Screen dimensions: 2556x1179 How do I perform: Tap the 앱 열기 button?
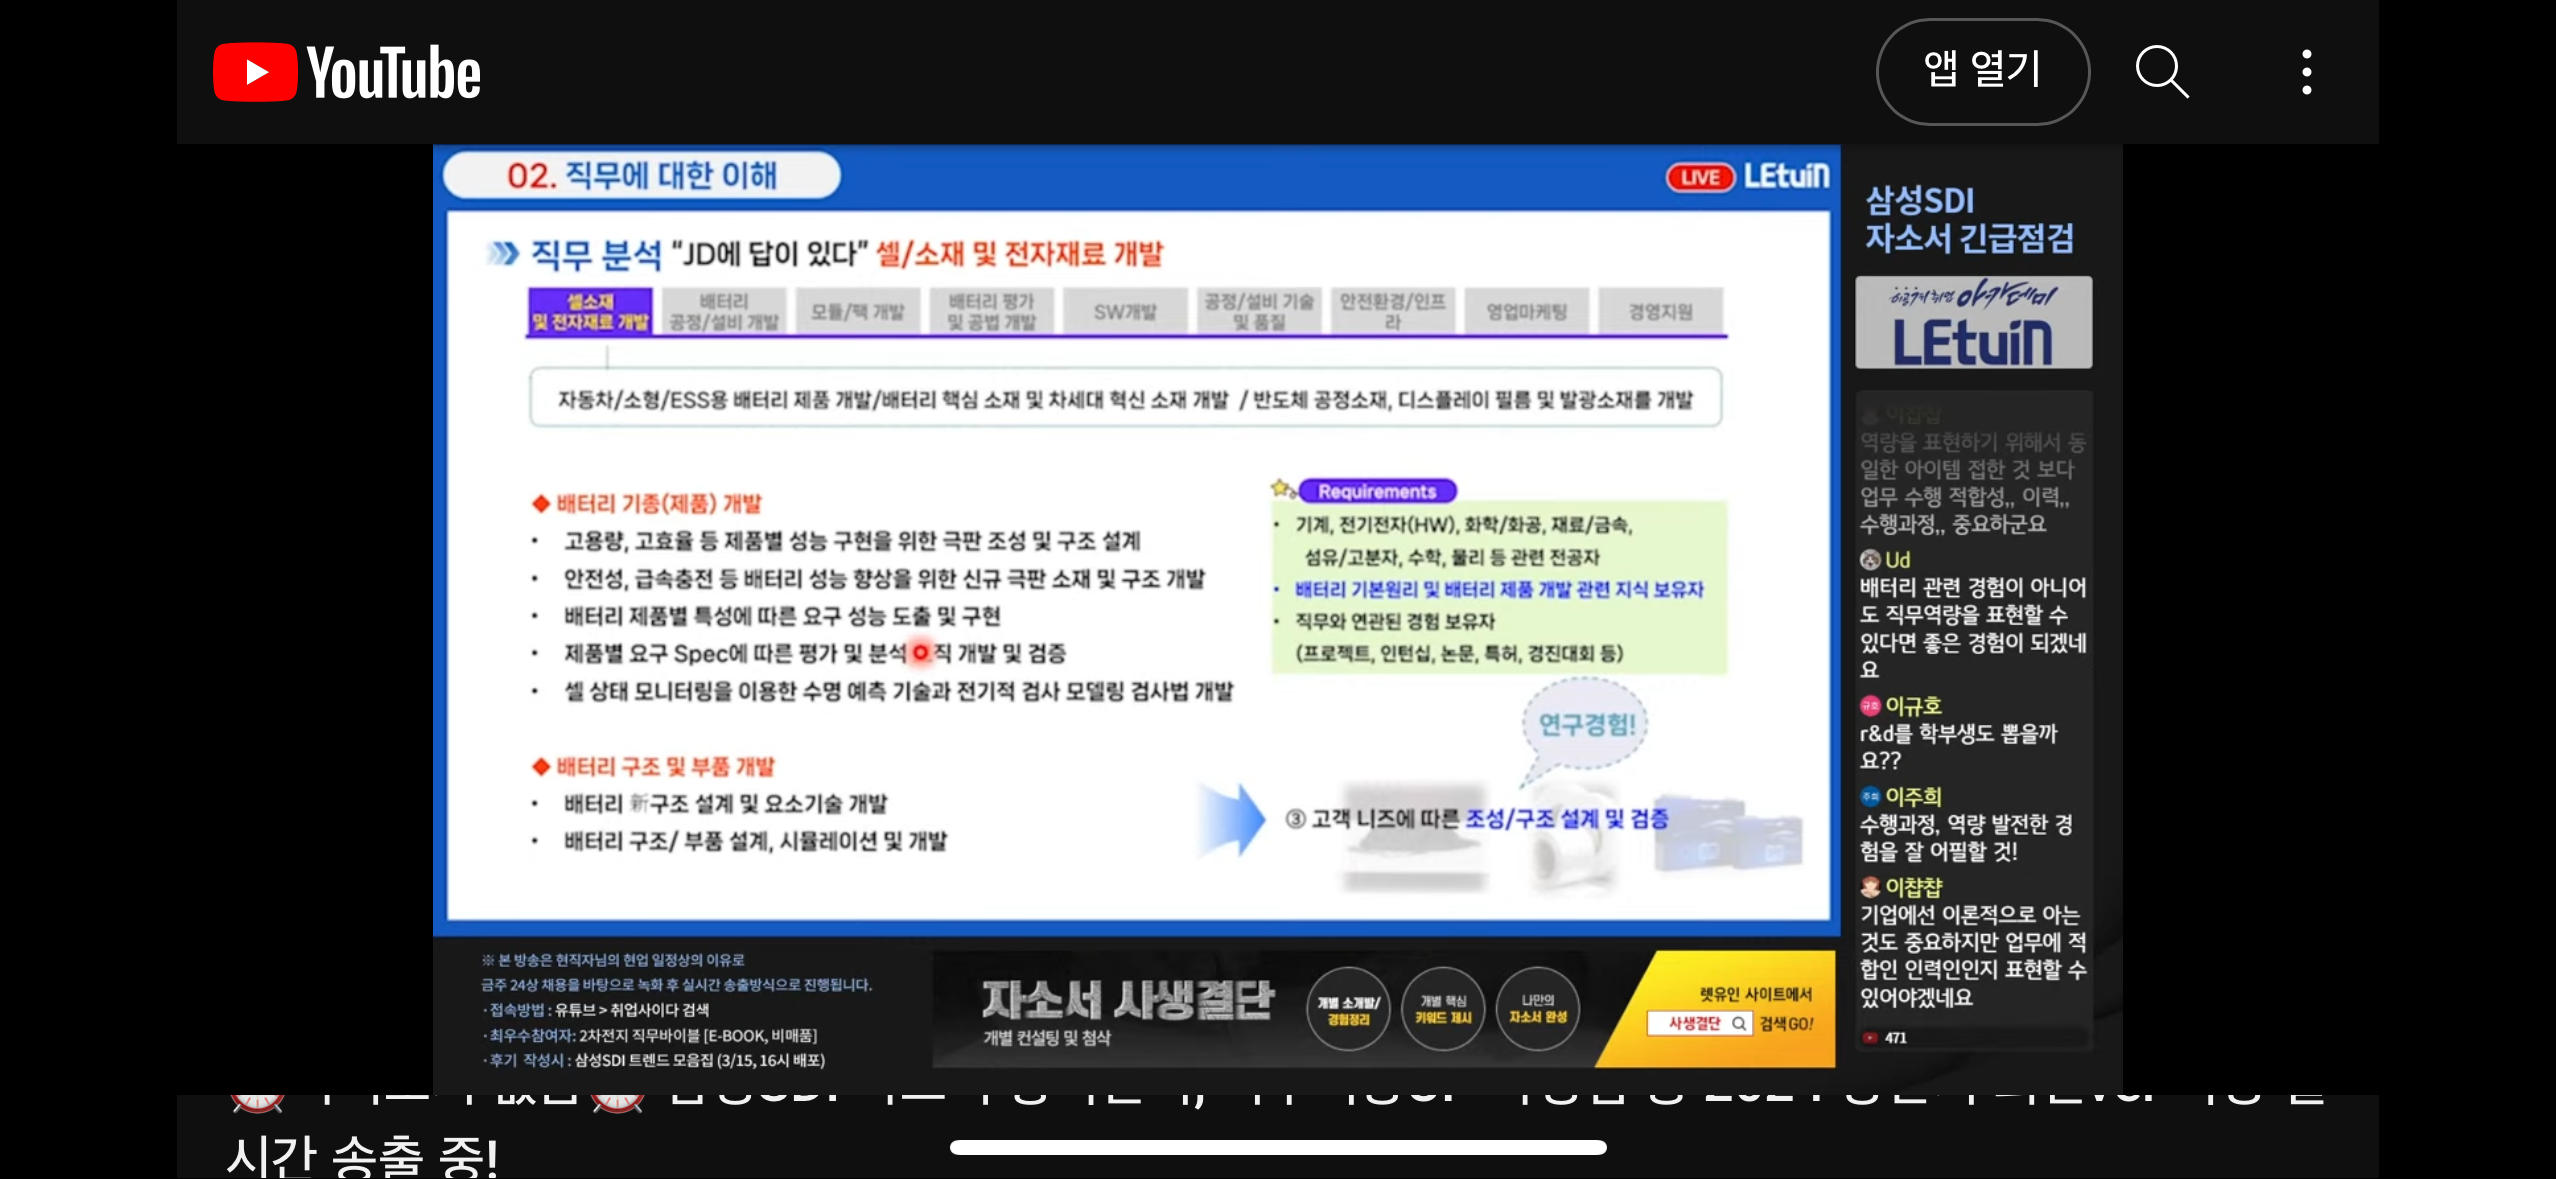(1981, 72)
